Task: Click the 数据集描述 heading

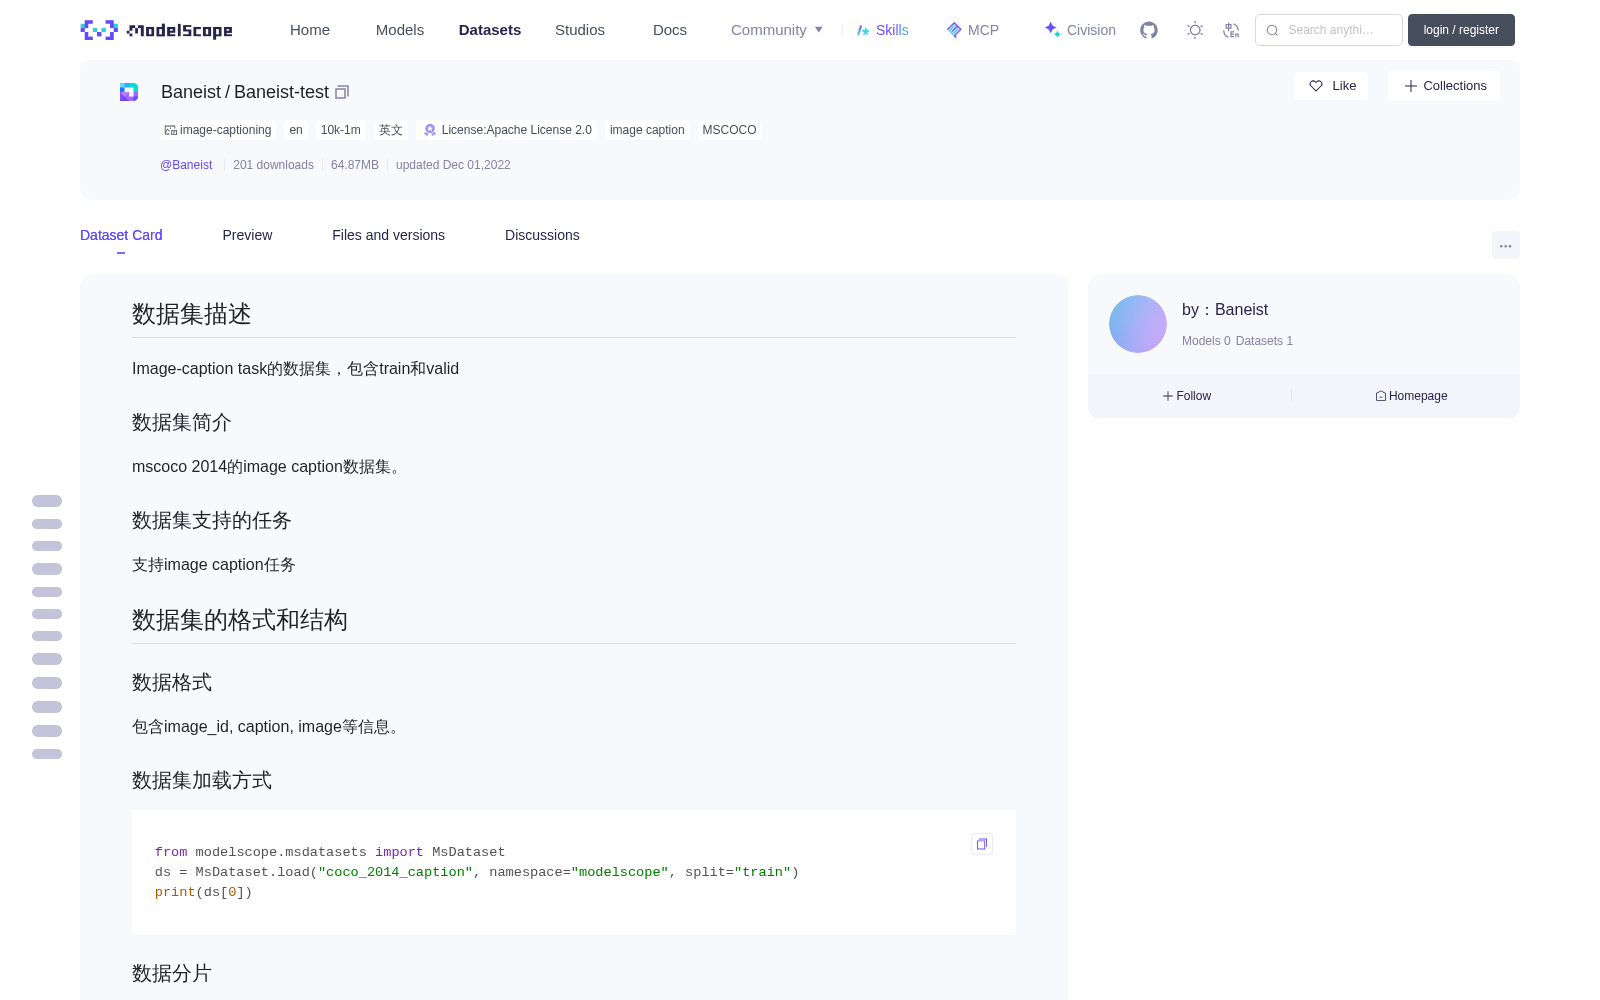Action: [x=192, y=314]
